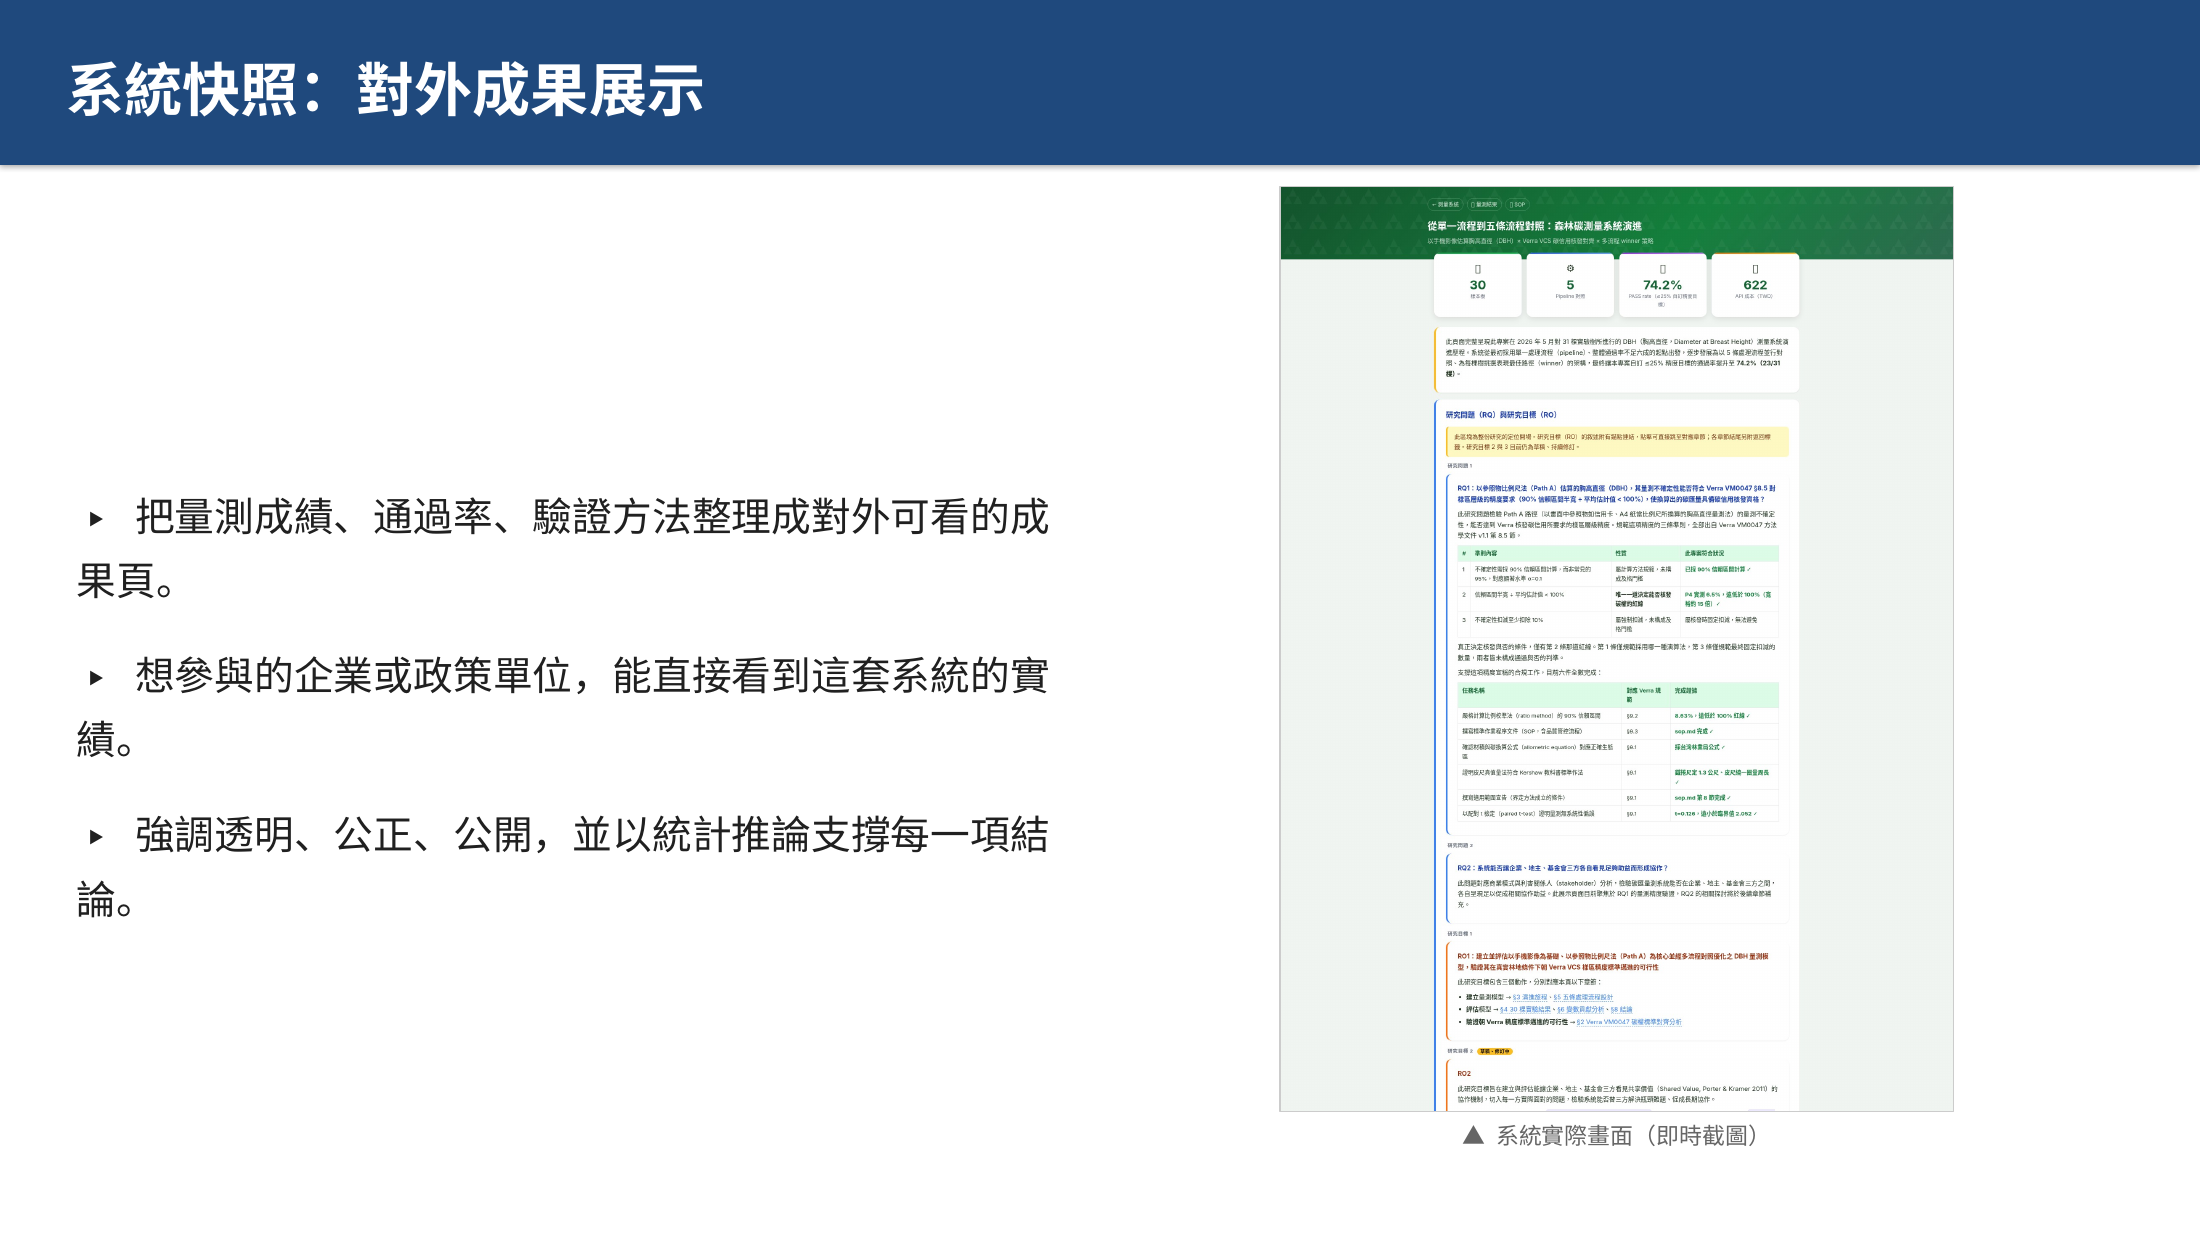Follow the '§3' section link under RO1

[1530, 997]
